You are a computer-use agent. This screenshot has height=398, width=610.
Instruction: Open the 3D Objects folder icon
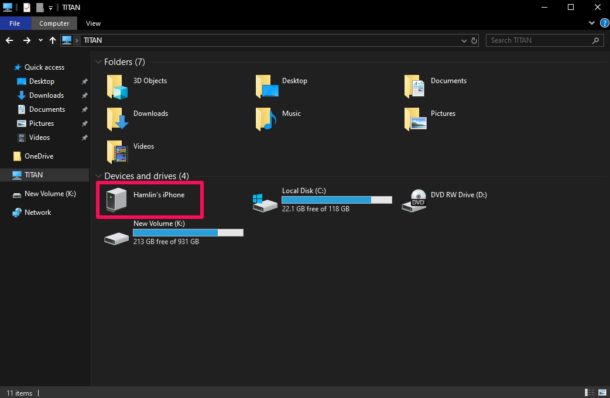tap(117, 87)
